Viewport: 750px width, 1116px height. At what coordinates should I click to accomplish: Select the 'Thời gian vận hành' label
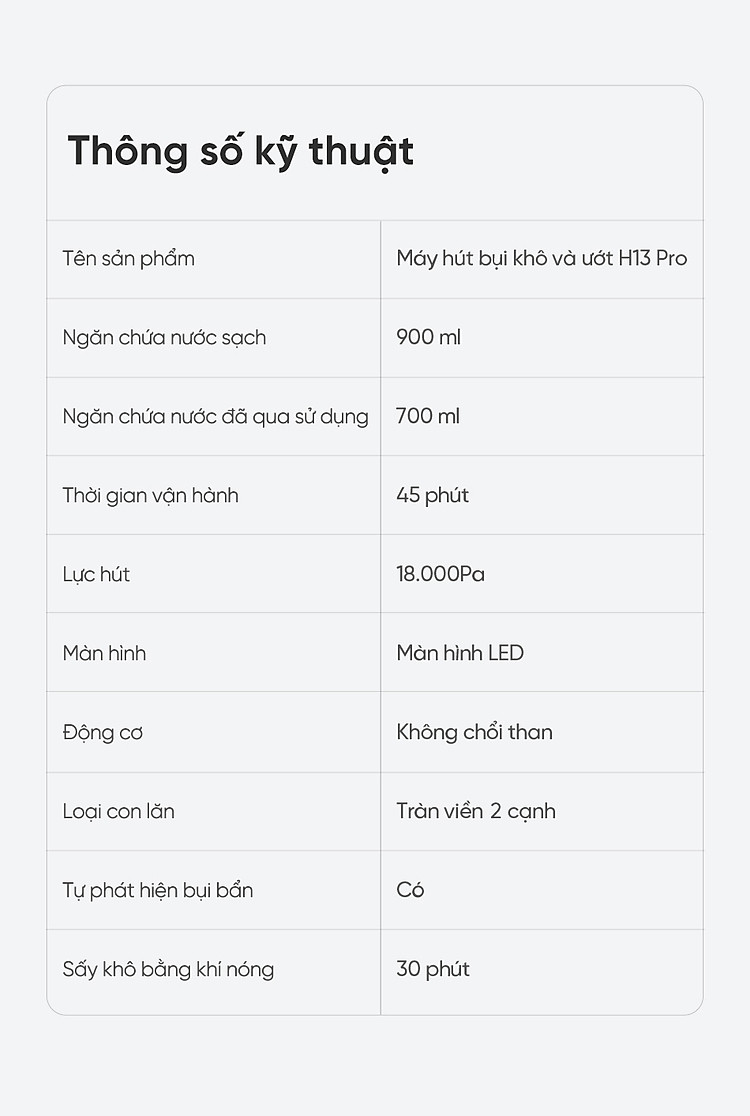click(x=150, y=495)
